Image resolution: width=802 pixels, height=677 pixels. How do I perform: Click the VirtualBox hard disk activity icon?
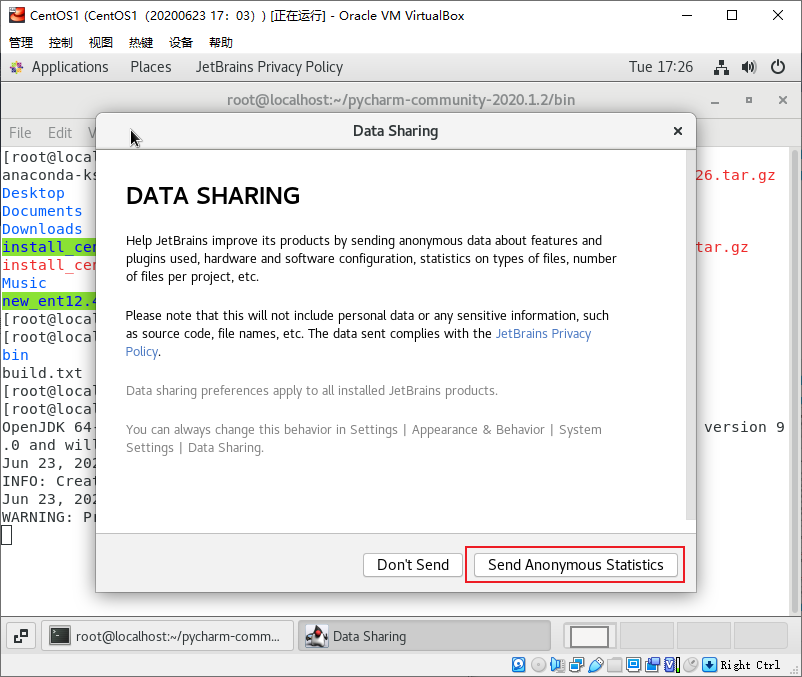(519, 665)
